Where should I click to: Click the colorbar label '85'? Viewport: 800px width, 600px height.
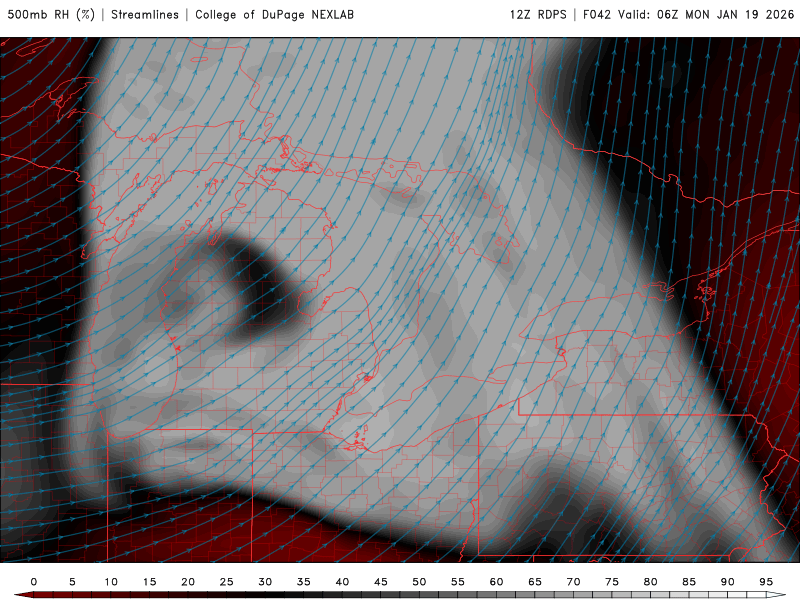tap(689, 582)
